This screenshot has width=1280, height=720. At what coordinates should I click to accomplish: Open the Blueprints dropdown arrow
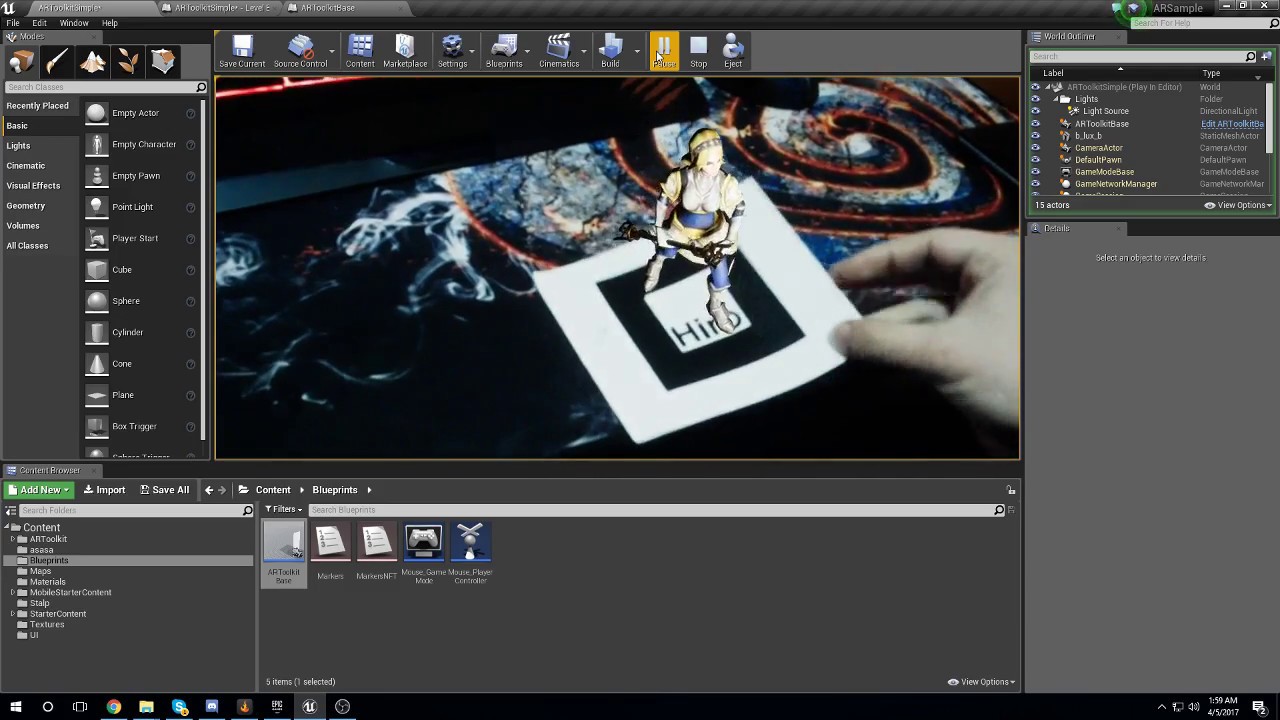[x=527, y=51]
